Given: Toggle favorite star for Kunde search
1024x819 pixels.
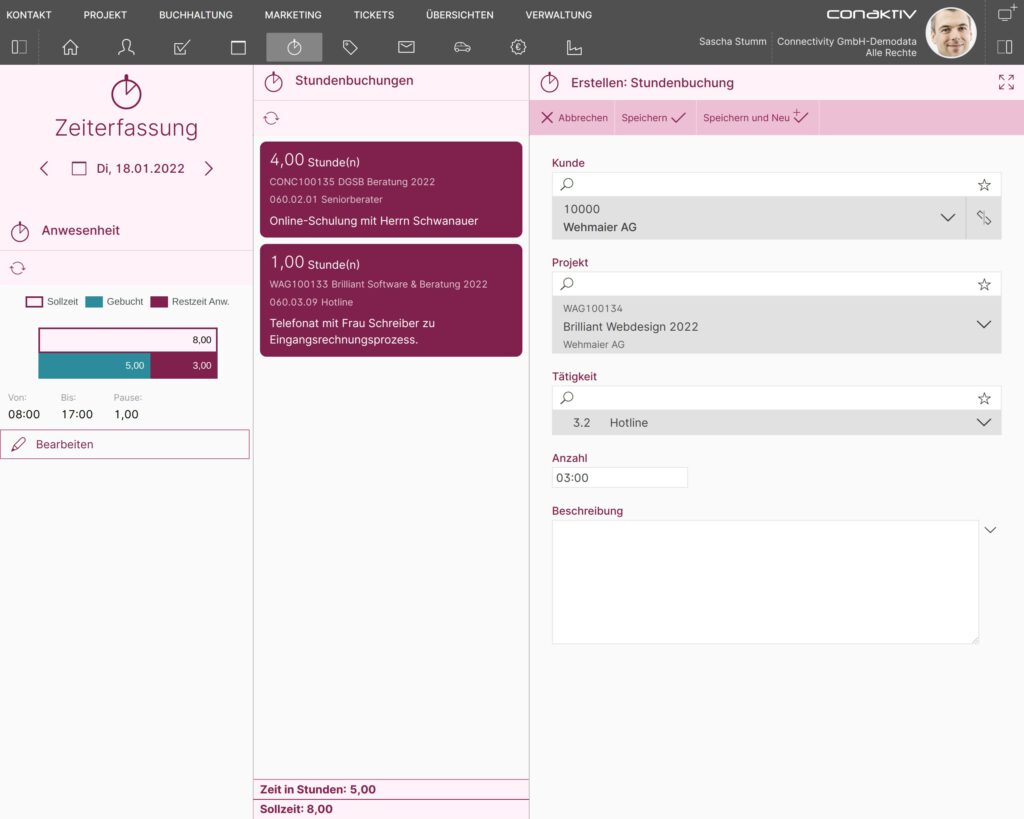Looking at the screenshot, I should click(984, 185).
